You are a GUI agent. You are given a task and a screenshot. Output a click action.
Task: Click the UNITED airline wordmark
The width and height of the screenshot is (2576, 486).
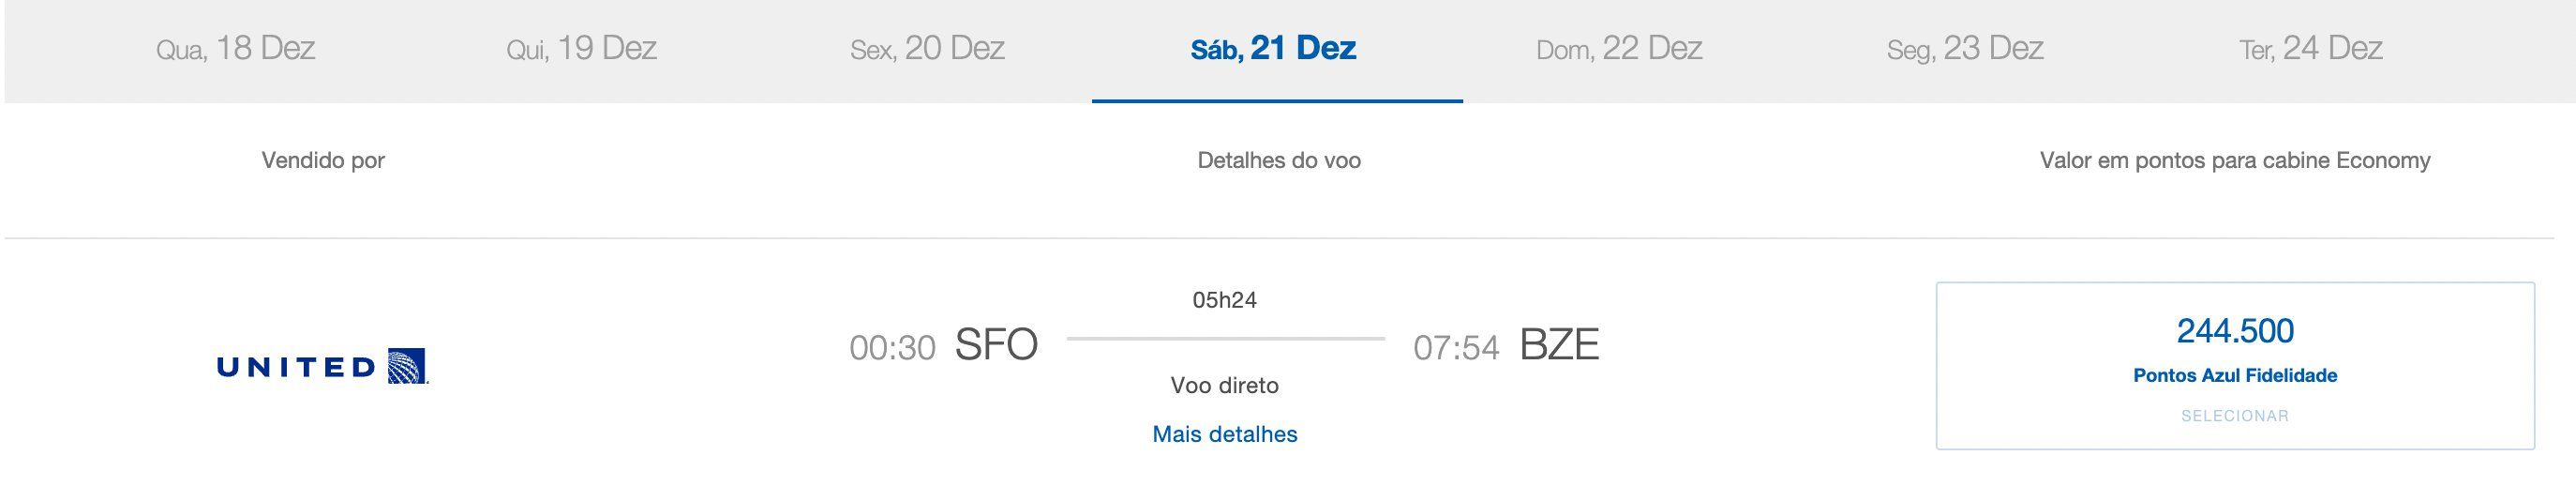click(296, 368)
